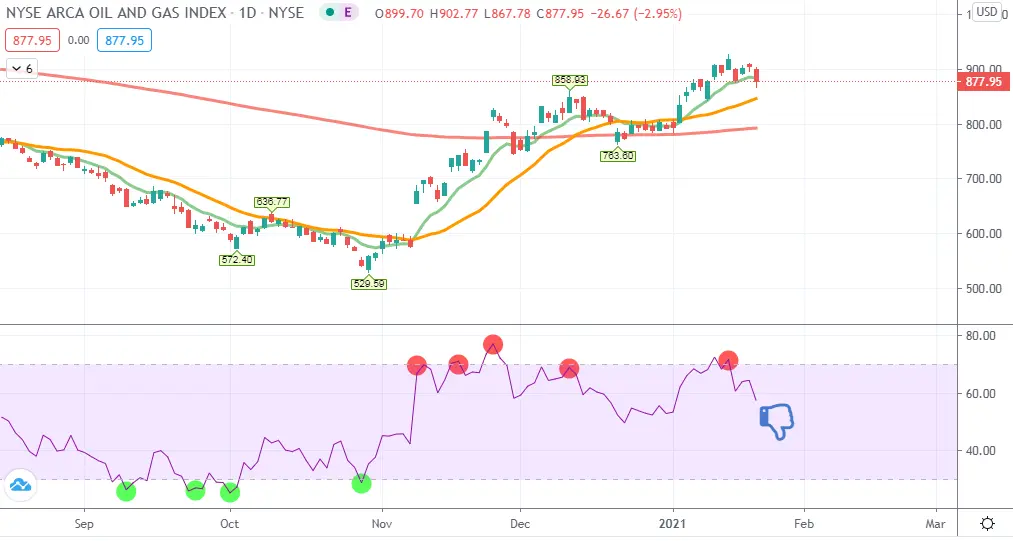This screenshot has height=541, width=1013.
Task: Click the Nov date label on time axis
Action: click(382, 524)
